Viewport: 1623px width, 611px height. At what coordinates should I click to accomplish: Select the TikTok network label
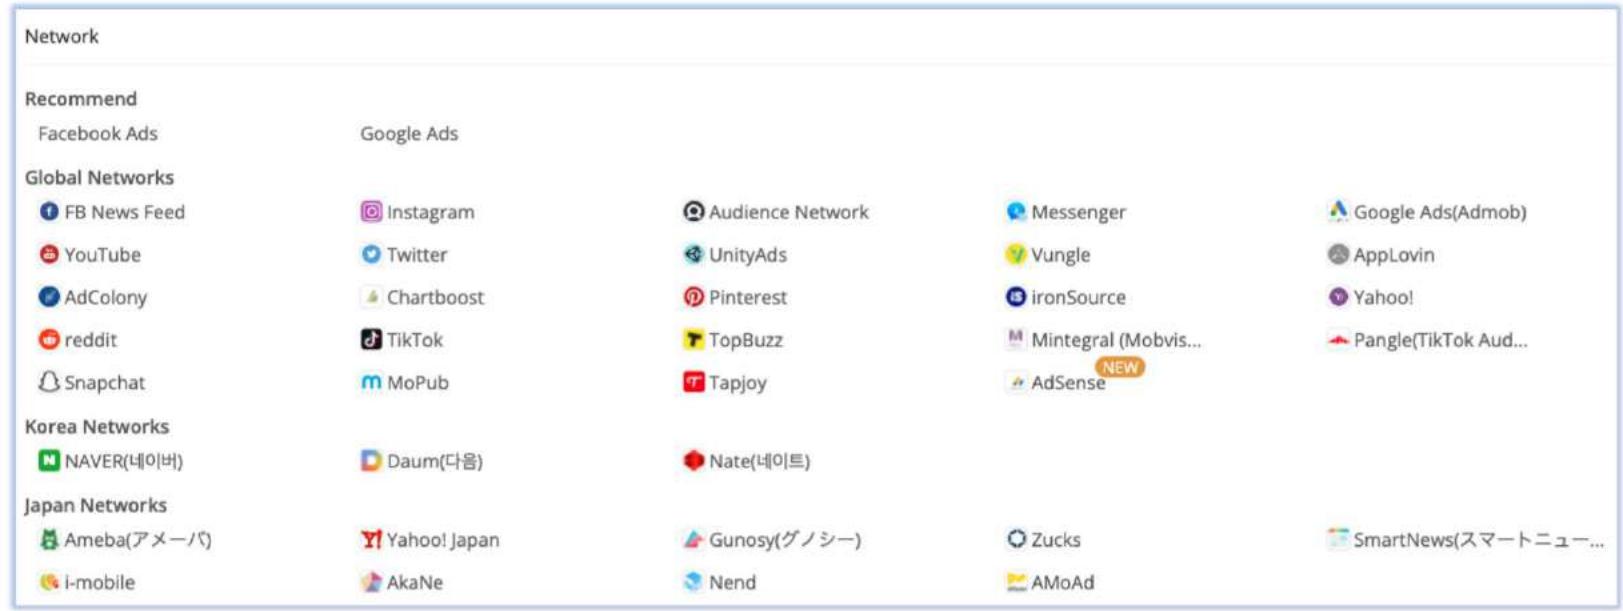point(415,339)
